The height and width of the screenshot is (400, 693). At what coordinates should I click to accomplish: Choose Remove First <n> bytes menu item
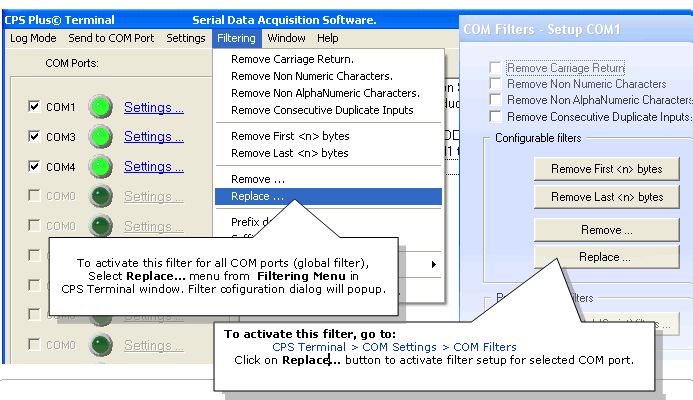[x=328, y=136]
